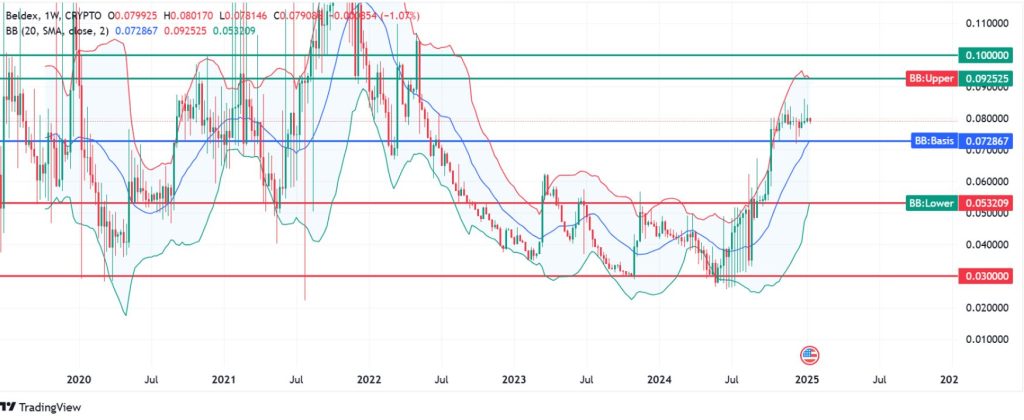Click the TradingView logo
The width and height of the screenshot is (1024, 420).
tap(40, 407)
